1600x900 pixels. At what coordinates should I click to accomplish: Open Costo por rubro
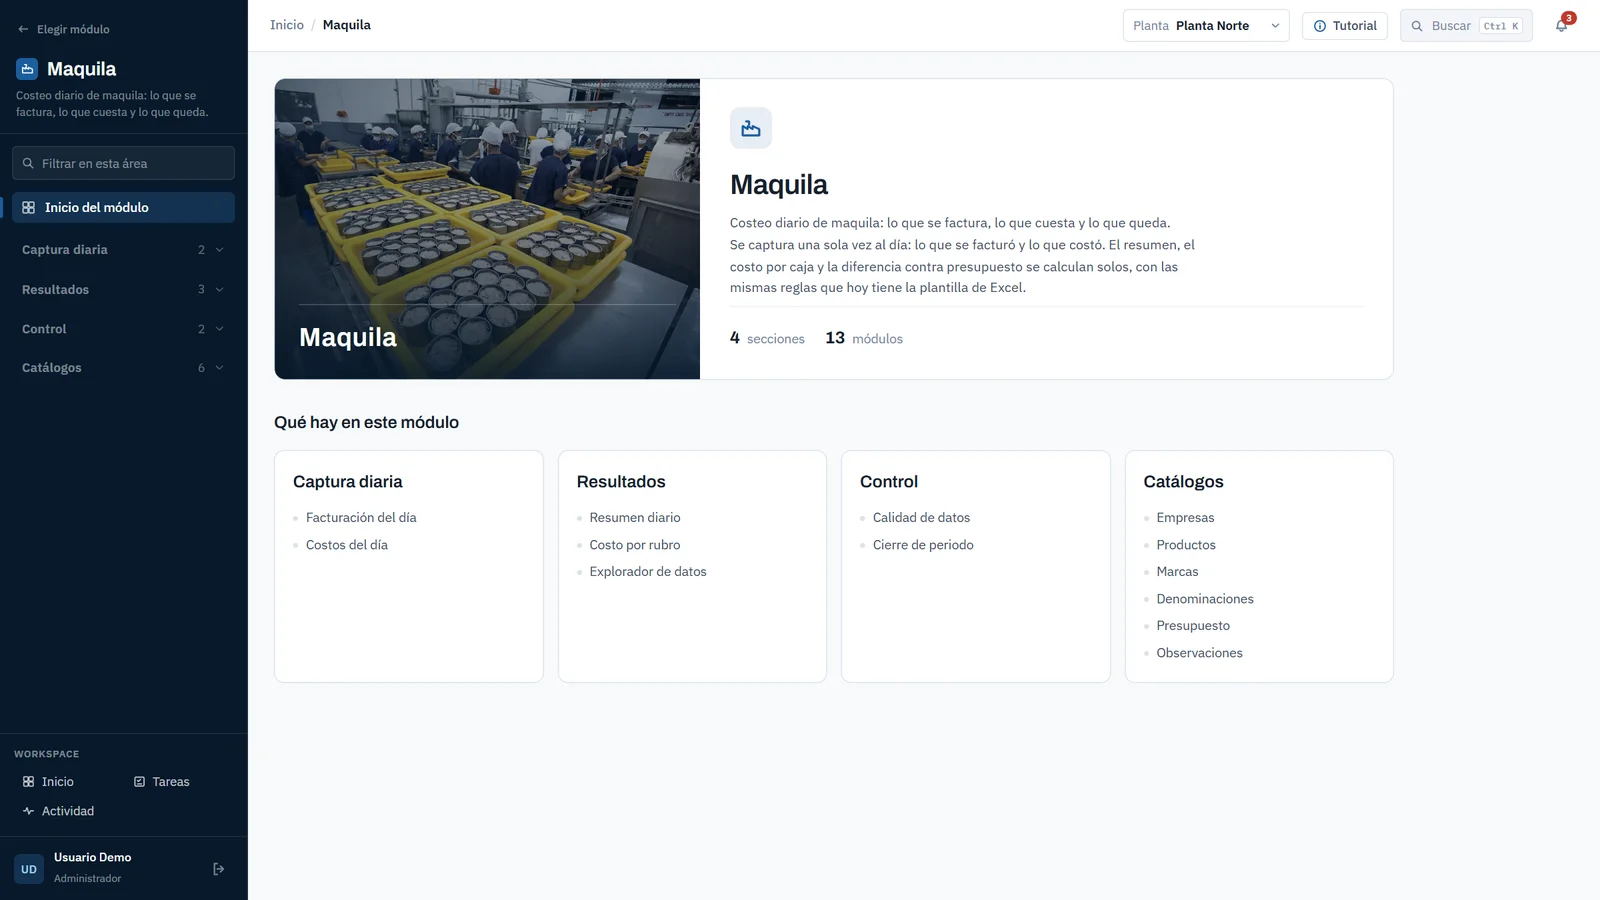click(635, 545)
